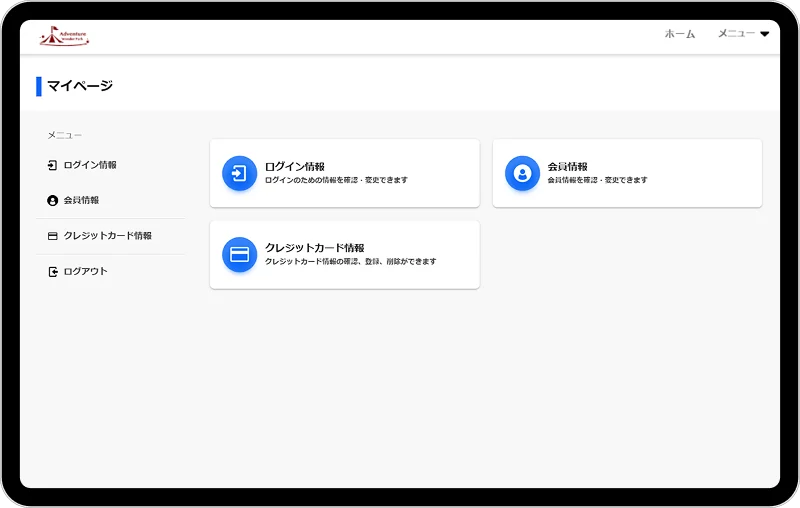Open the メニュー label in the top navigation
The height and width of the screenshot is (508, 800).
pyautogui.click(x=736, y=34)
